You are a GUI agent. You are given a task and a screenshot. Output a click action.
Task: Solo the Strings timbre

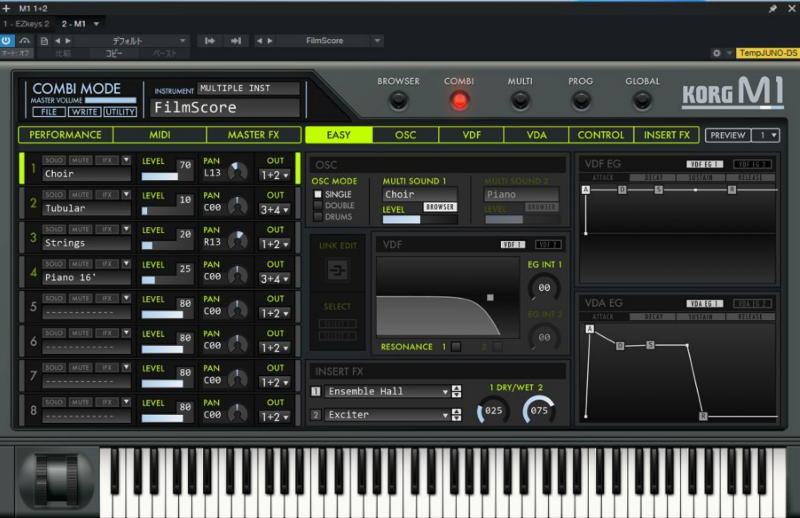coord(55,230)
